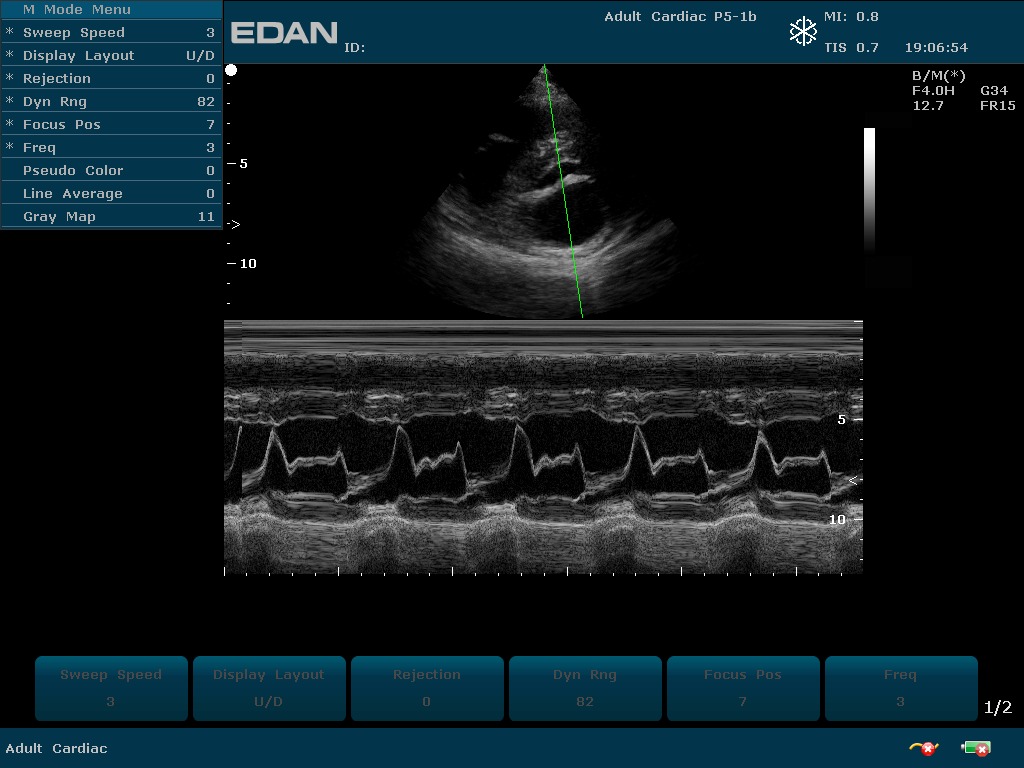Click the disconnected network cable status icon

pos(922,748)
